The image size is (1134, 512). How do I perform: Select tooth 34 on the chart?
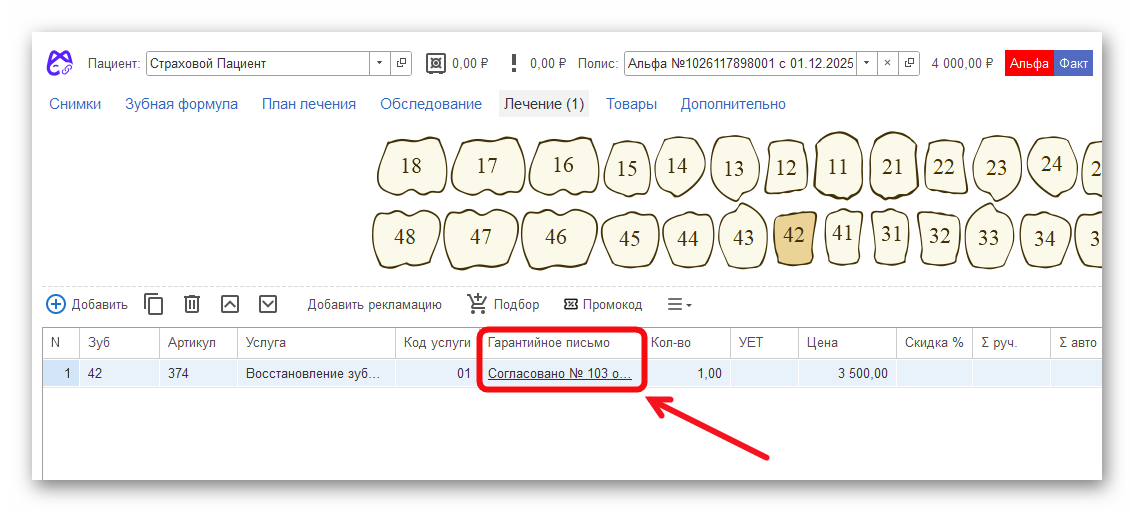1044,239
